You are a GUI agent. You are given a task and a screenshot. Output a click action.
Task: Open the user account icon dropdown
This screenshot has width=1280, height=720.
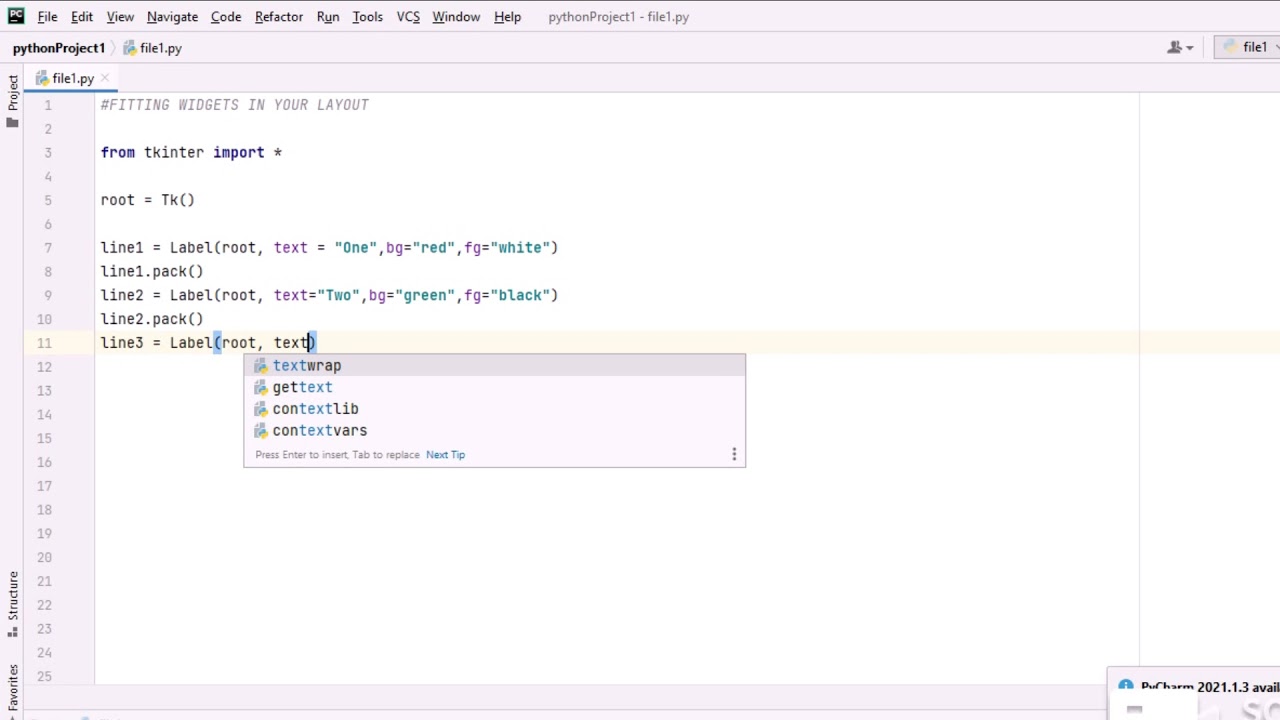pyautogui.click(x=1181, y=48)
